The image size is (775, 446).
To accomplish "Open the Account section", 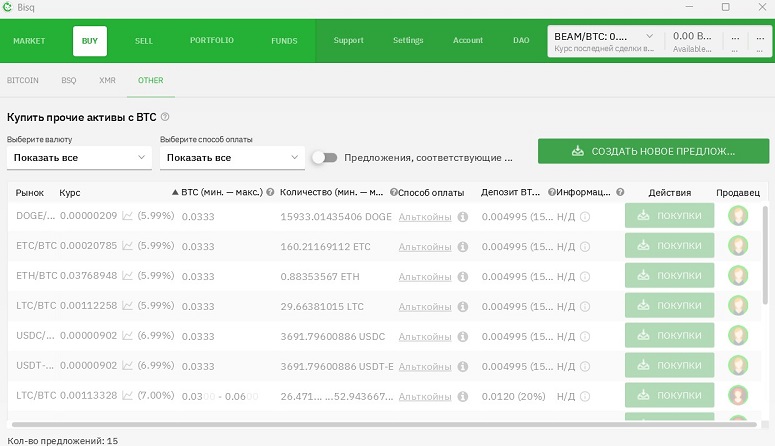I will tap(468, 41).
